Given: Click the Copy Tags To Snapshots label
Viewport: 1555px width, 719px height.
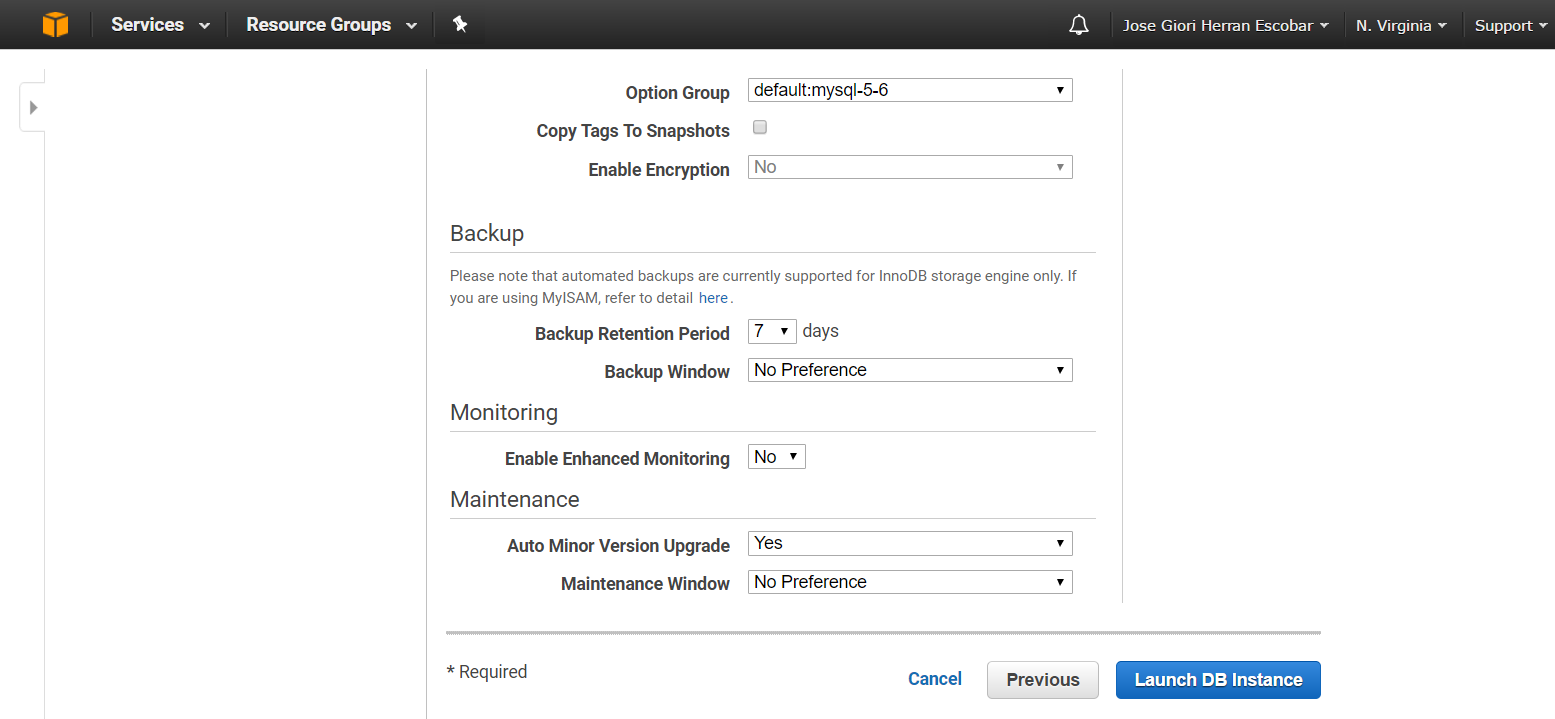Looking at the screenshot, I should tap(633, 131).
